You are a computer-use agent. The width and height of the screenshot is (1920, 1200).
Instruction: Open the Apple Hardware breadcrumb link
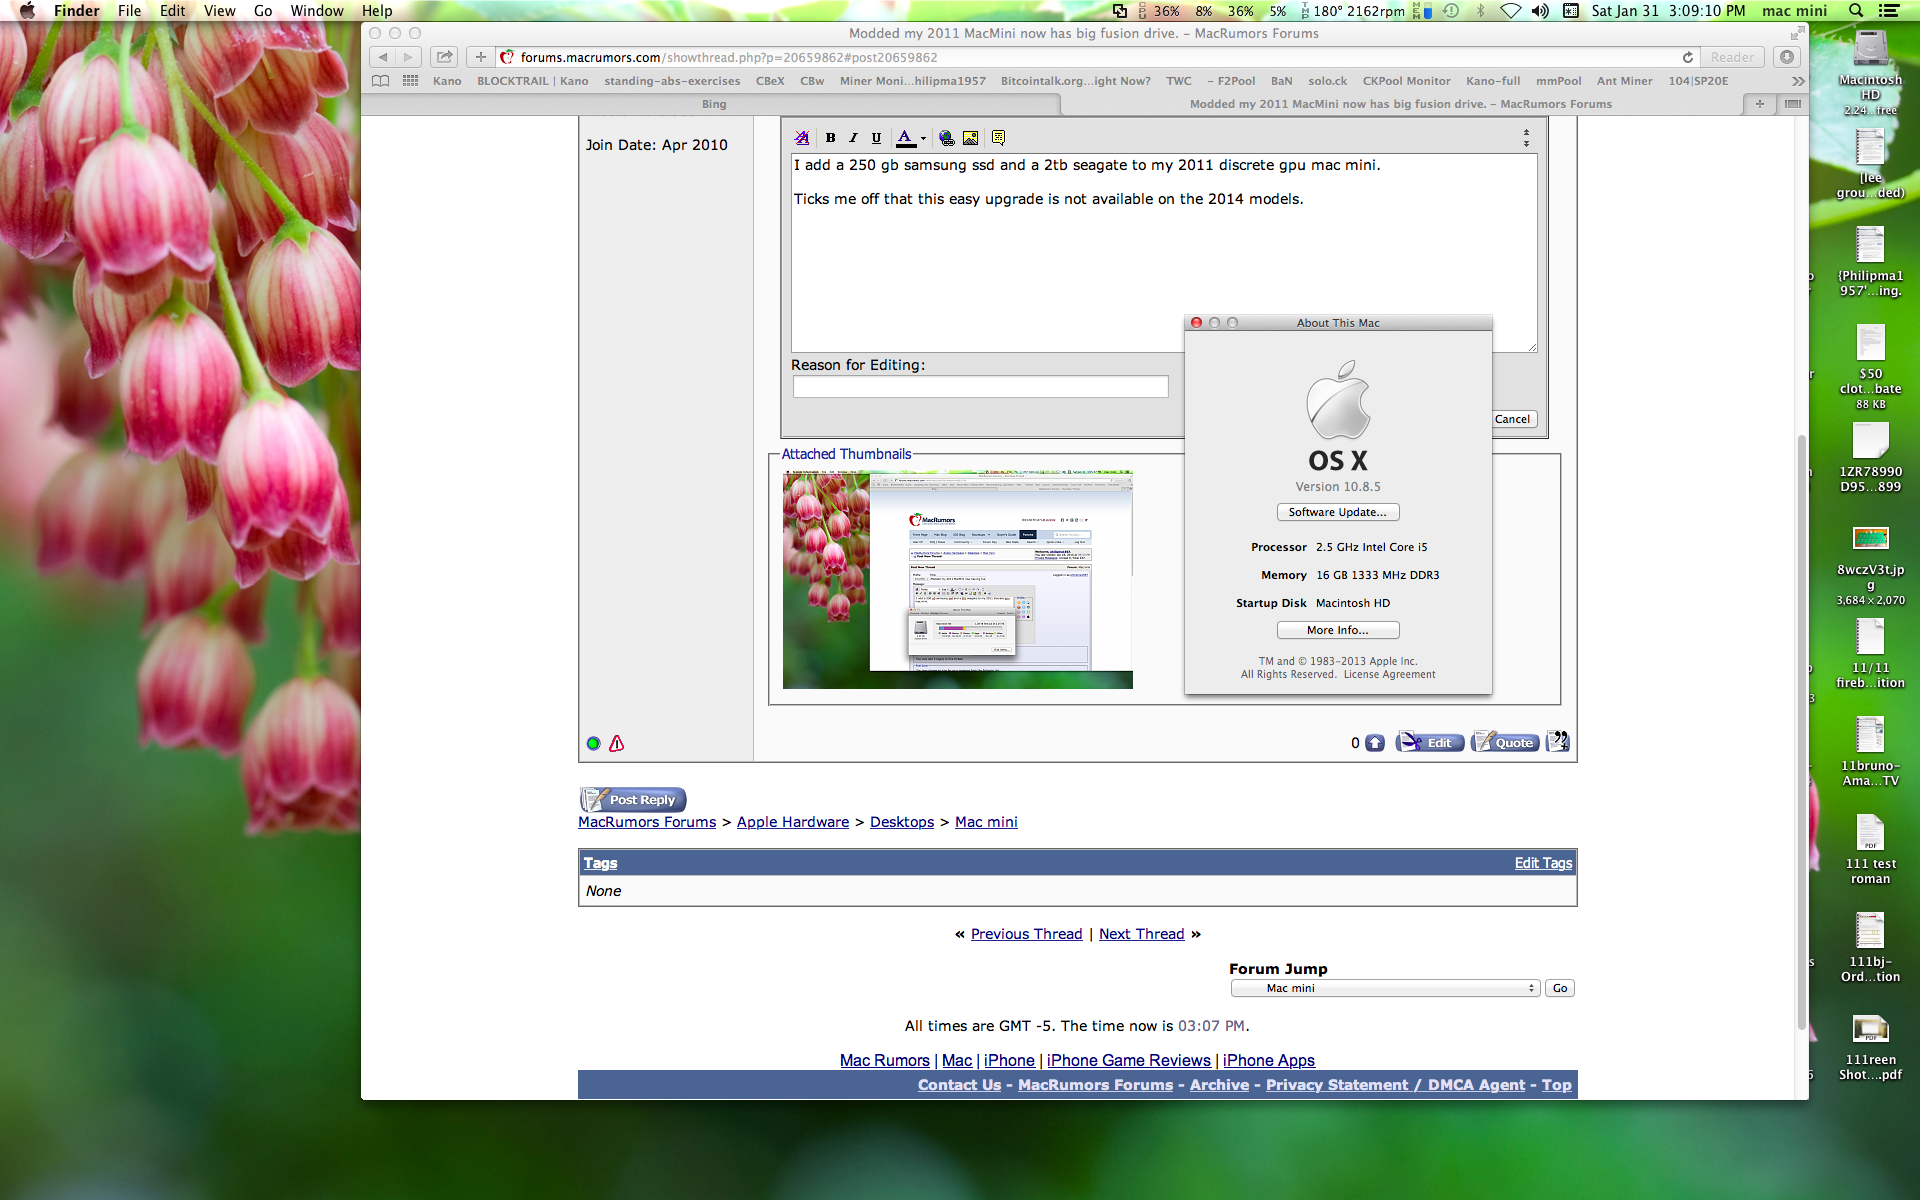pos(793,822)
